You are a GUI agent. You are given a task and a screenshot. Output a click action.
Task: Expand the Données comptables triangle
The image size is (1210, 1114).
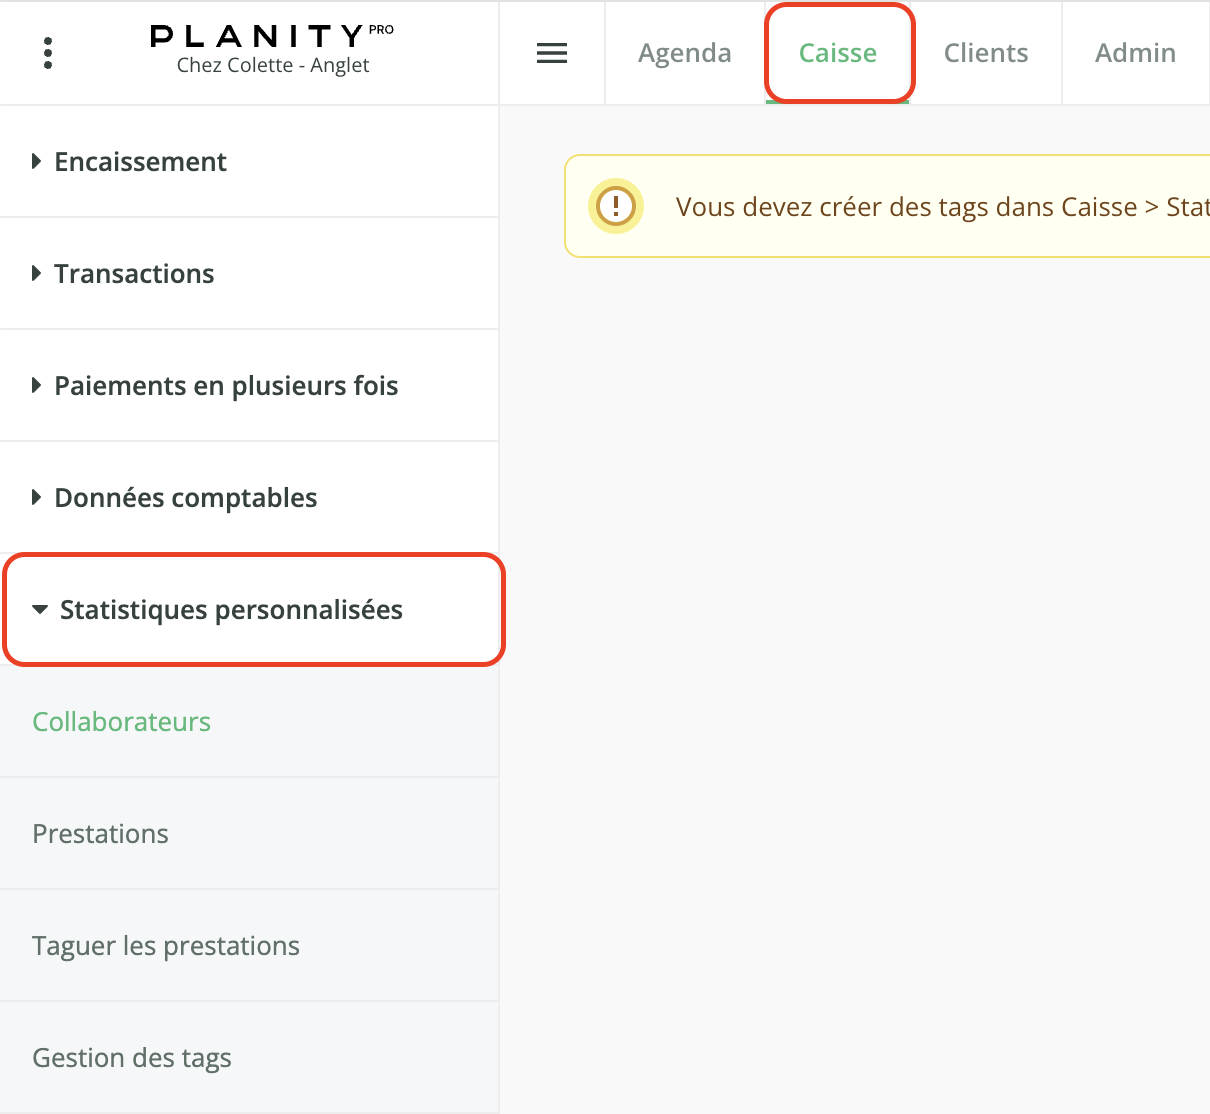(x=36, y=497)
